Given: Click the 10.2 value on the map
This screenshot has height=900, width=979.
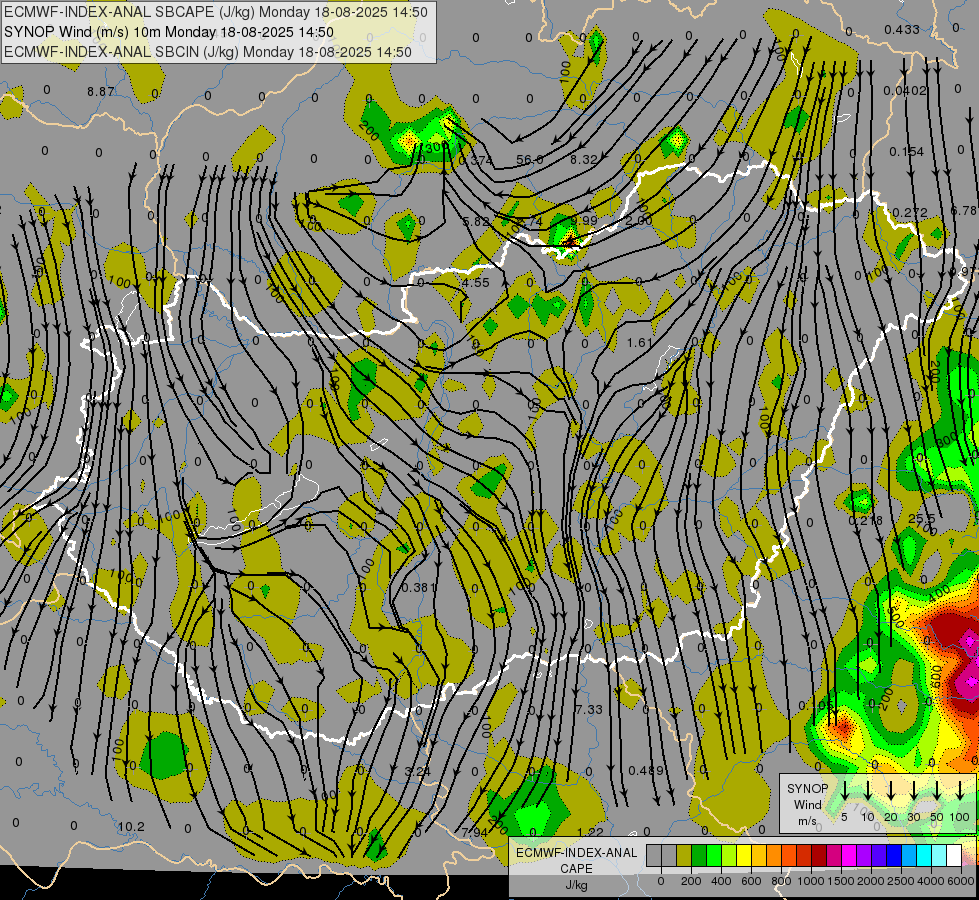Looking at the screenshot, I should coord(131,826).
